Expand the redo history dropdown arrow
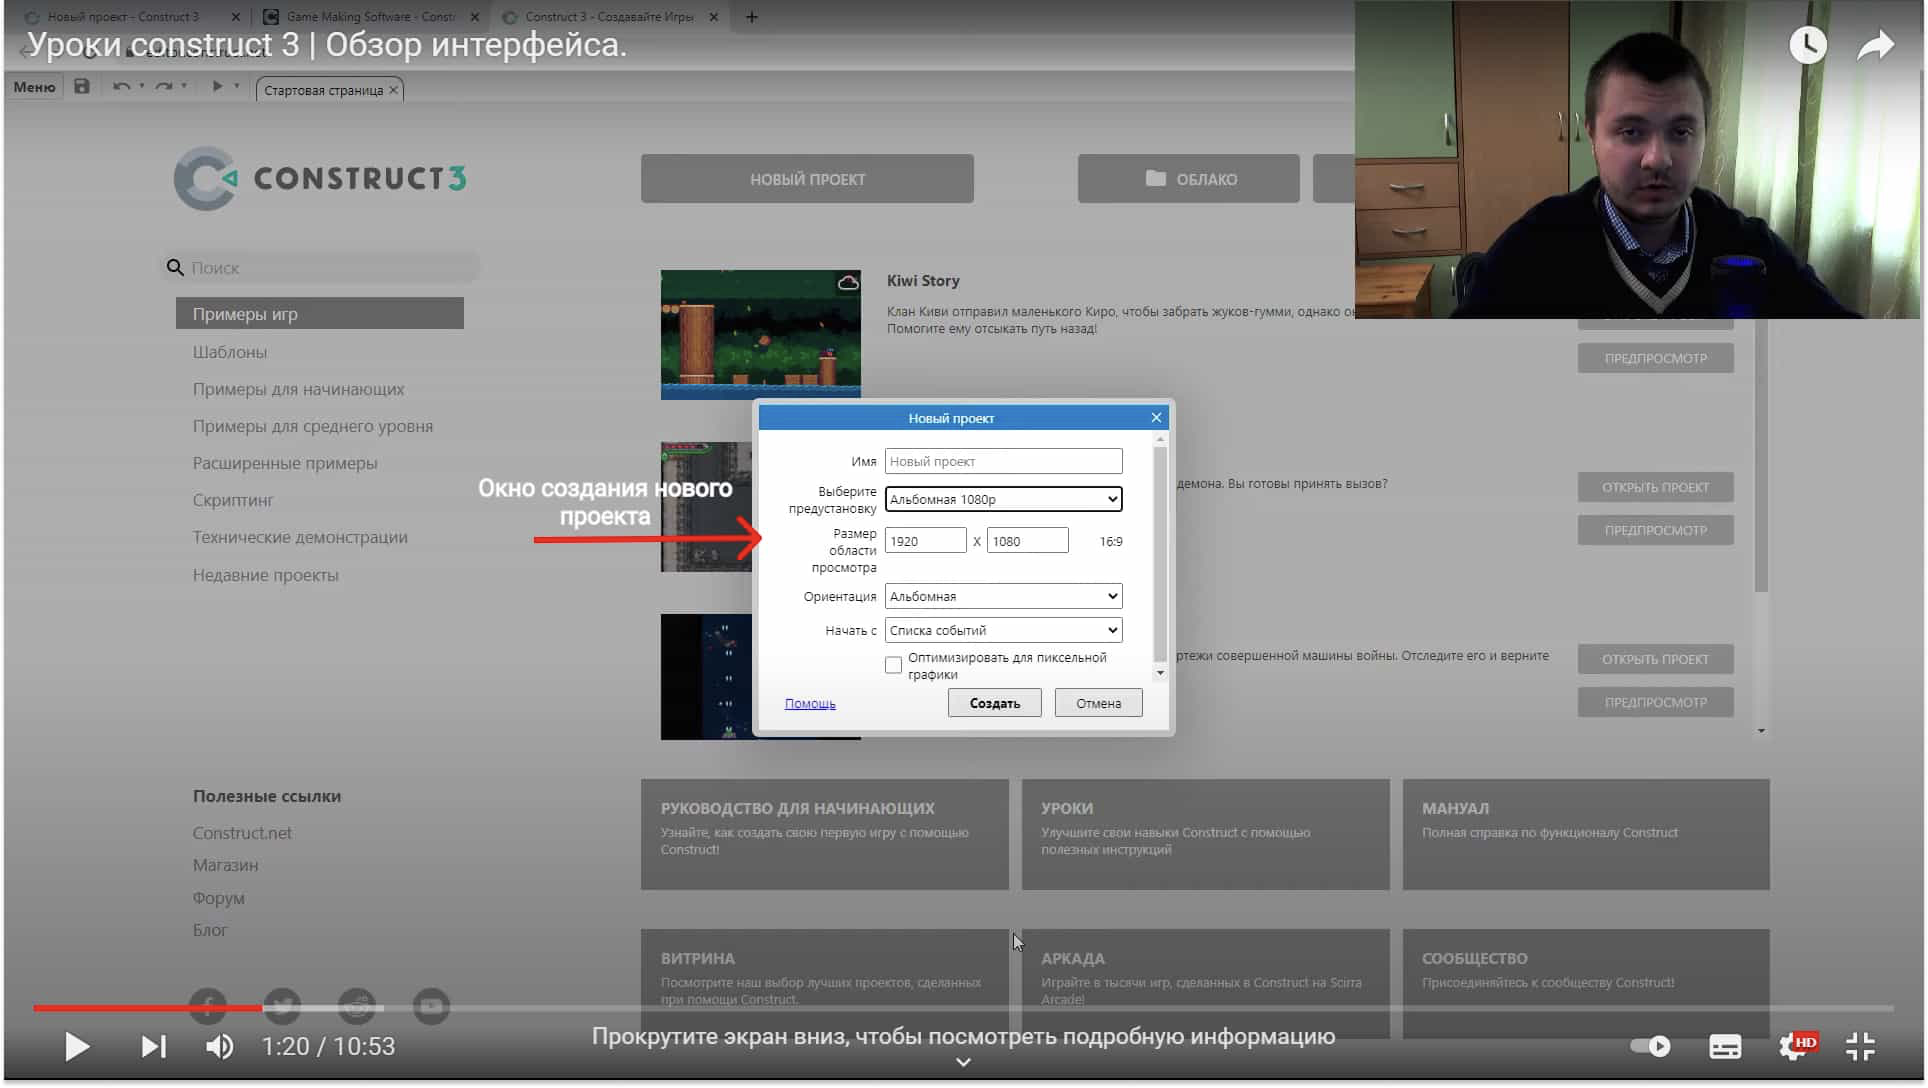This screenshot has width=1928, height=1088. point(184,87)
